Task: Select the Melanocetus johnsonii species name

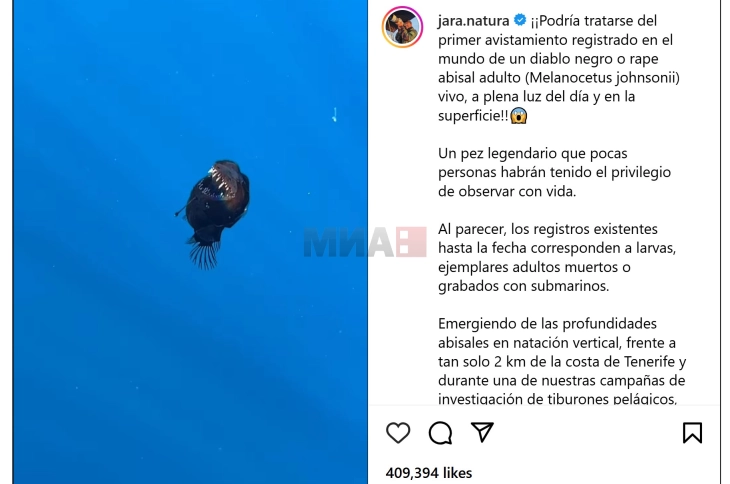Action: [602, 78]
